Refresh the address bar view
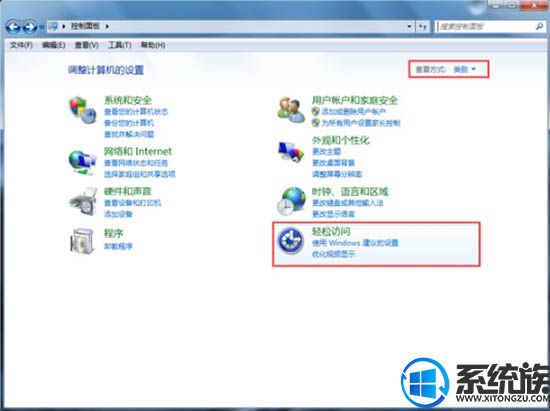Image resolution: width=550 pixels, height=411 pixels. [423, 26]
